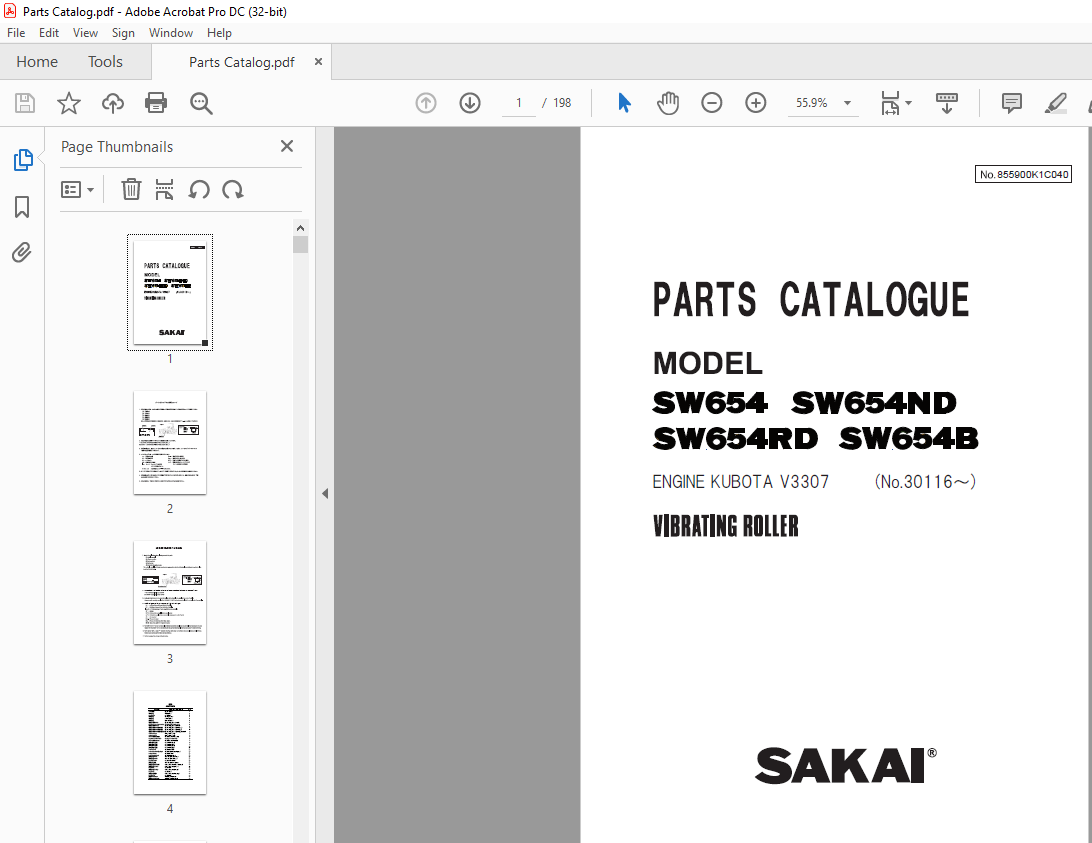Open the Edit menu
This screenshot has width=1092, height=843.
click(49, 33)
